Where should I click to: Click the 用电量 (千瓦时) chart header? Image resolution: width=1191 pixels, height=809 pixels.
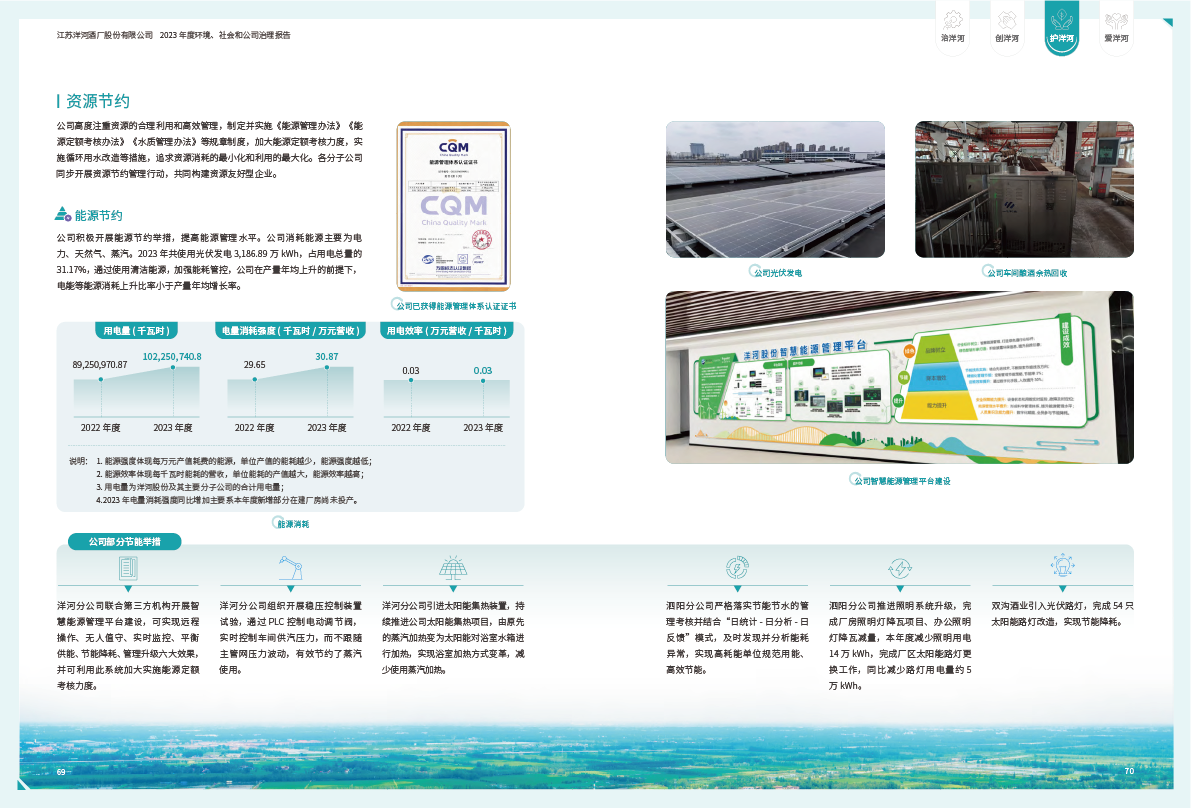(137, 330)
